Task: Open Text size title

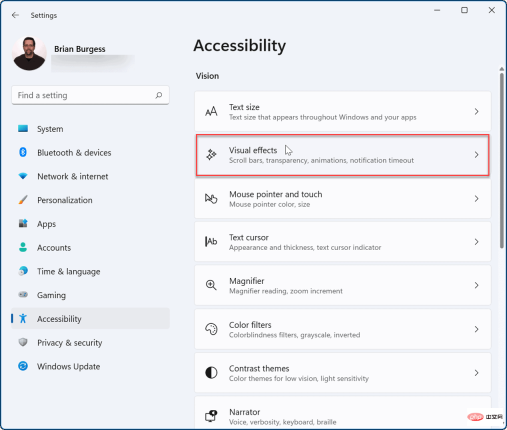Action: [x=244, y=107]
